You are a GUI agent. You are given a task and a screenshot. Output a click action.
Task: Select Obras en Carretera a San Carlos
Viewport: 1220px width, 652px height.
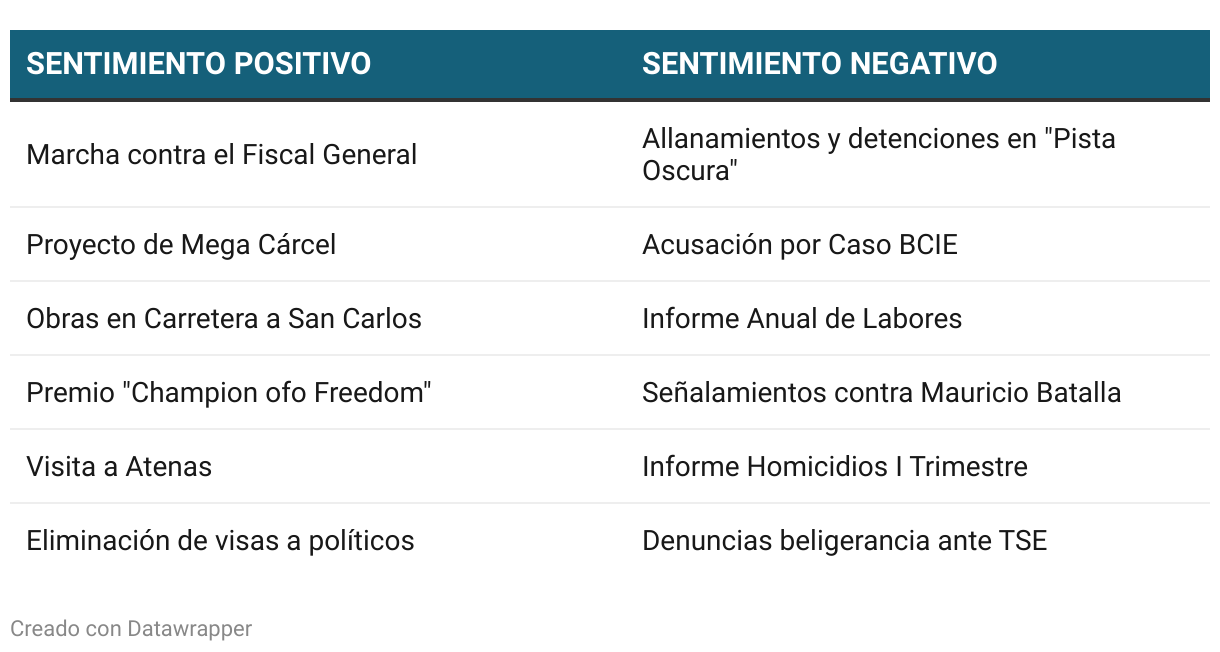point(224,319)
